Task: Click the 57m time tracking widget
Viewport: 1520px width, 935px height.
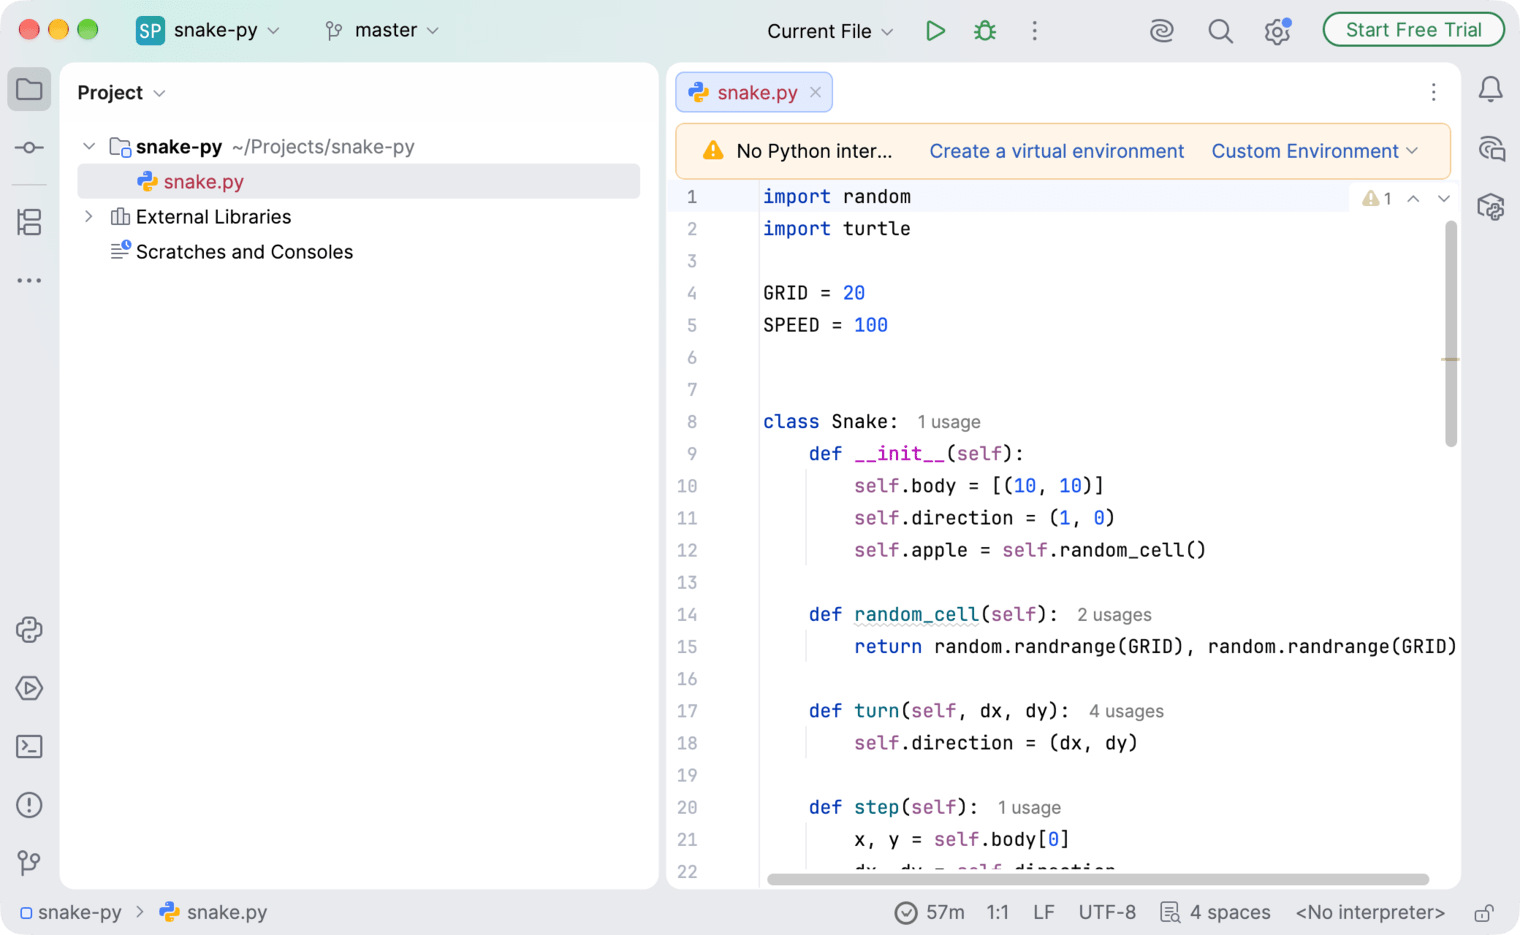Action: click(930, 912)
